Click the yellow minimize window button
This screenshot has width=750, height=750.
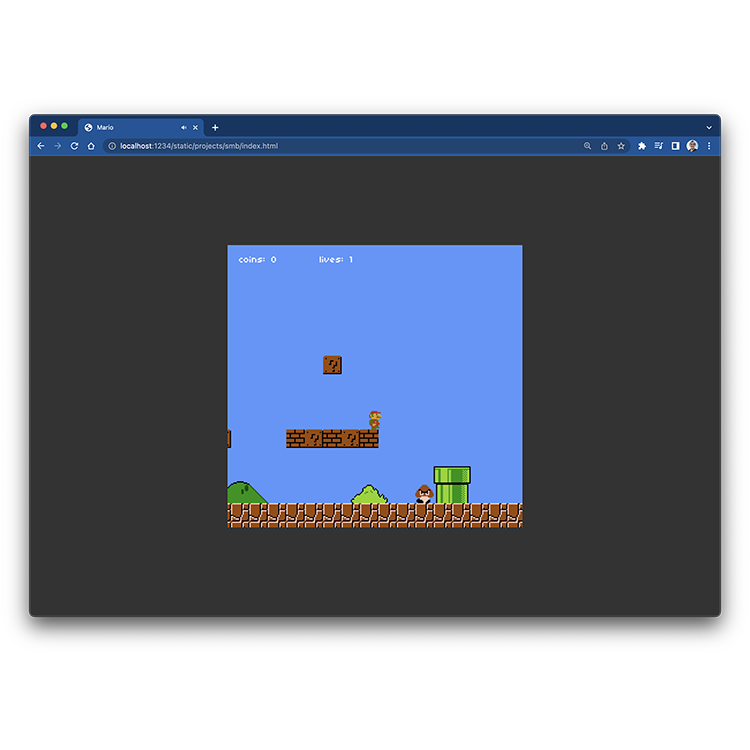[54, 126]
